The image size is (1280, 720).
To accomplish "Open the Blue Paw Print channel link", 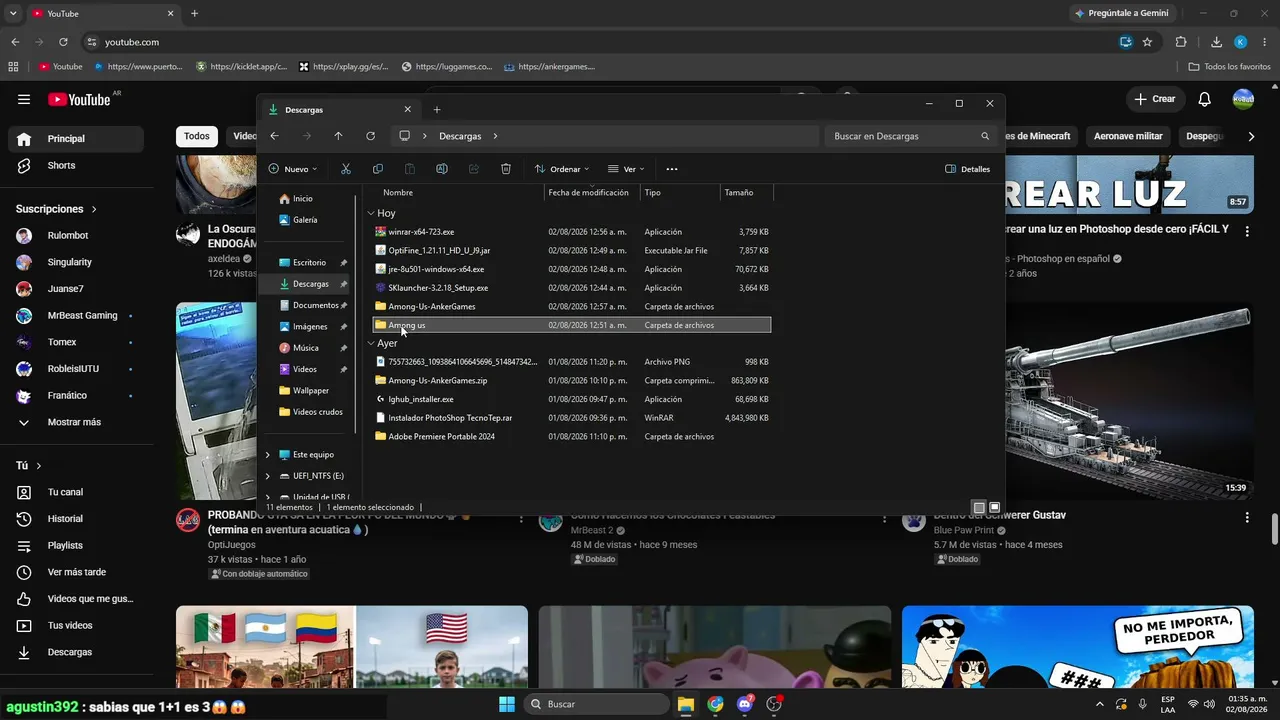I will pyautogui.click(x=964, y=530).
